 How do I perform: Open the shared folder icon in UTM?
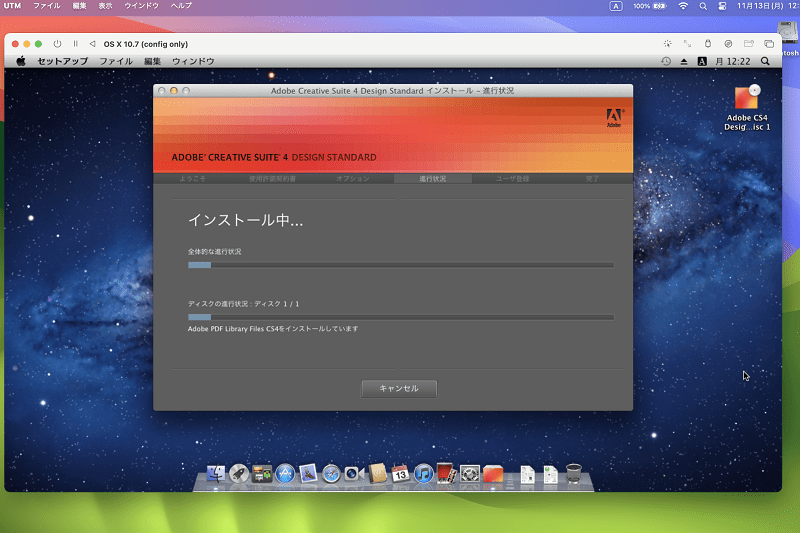(x=748, y=44)
